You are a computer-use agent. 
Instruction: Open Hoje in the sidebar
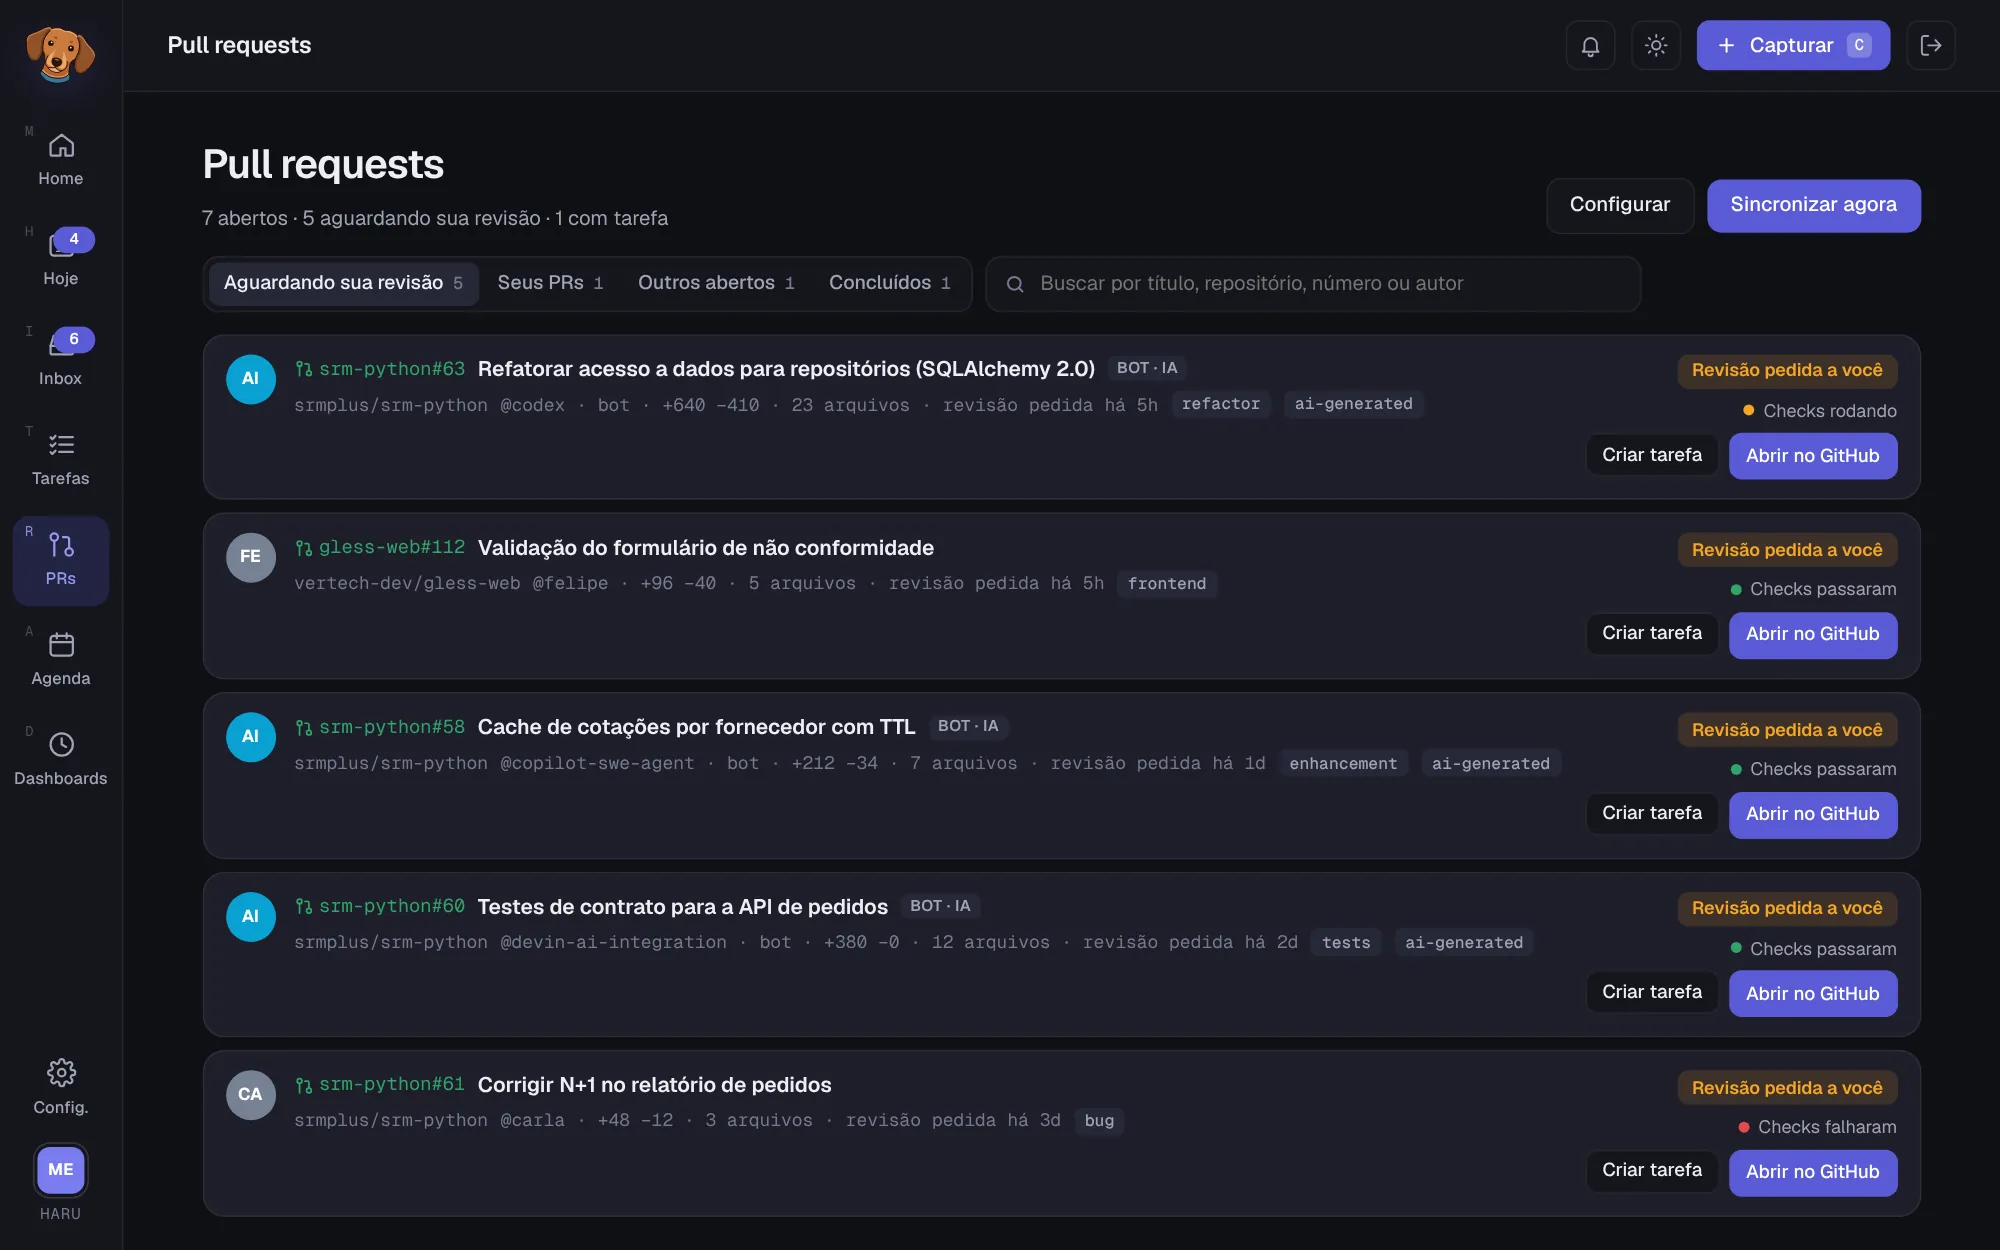pyautogui.click(x=61, y=260)
